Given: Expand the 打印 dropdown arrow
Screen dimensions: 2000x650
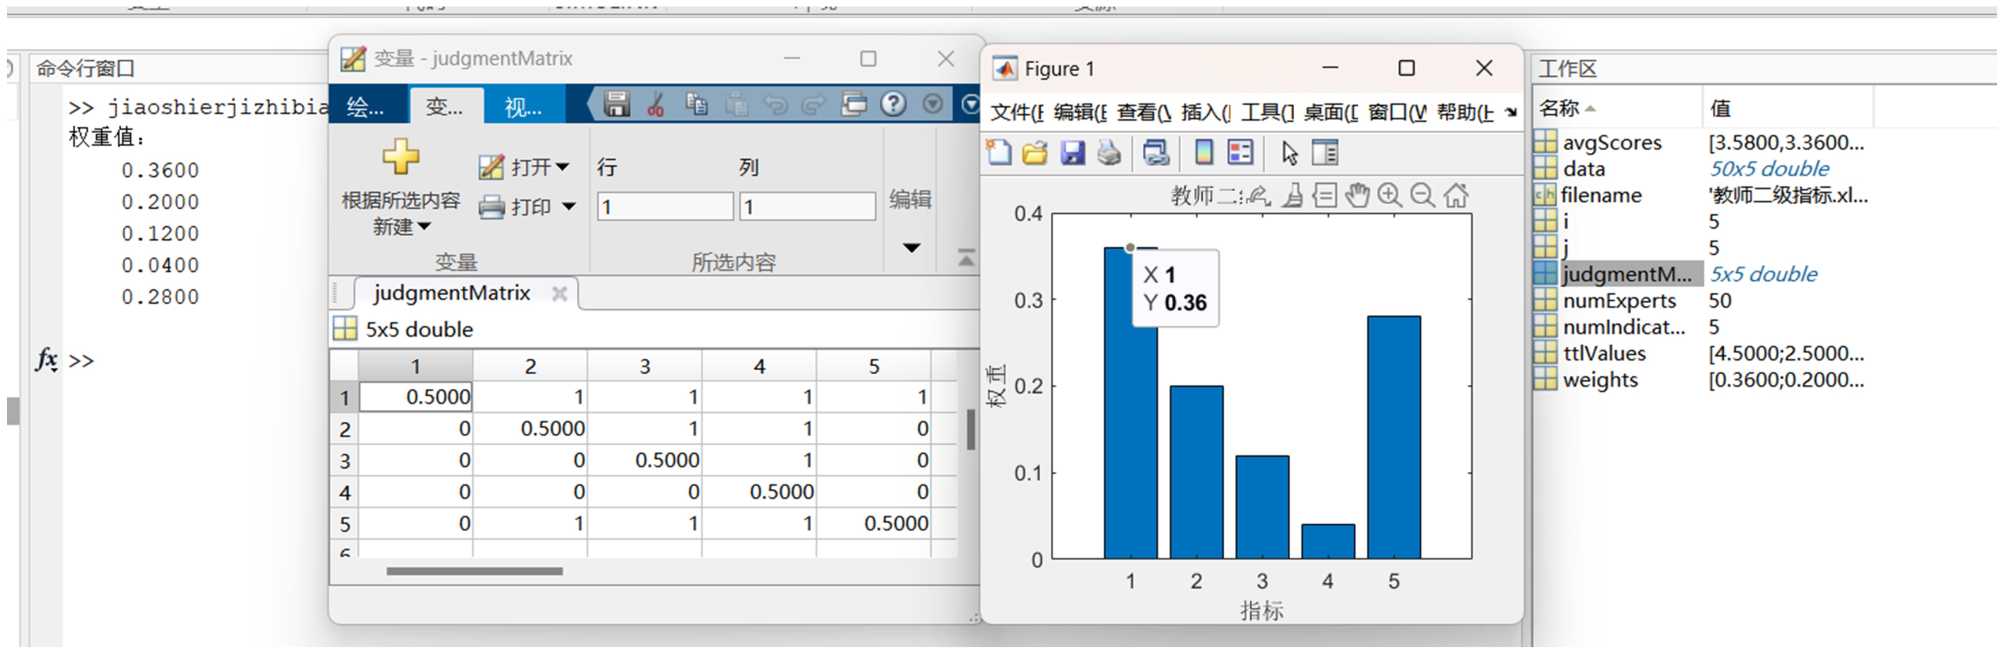Looking at the screenshot, I should [x=569, y=207].
